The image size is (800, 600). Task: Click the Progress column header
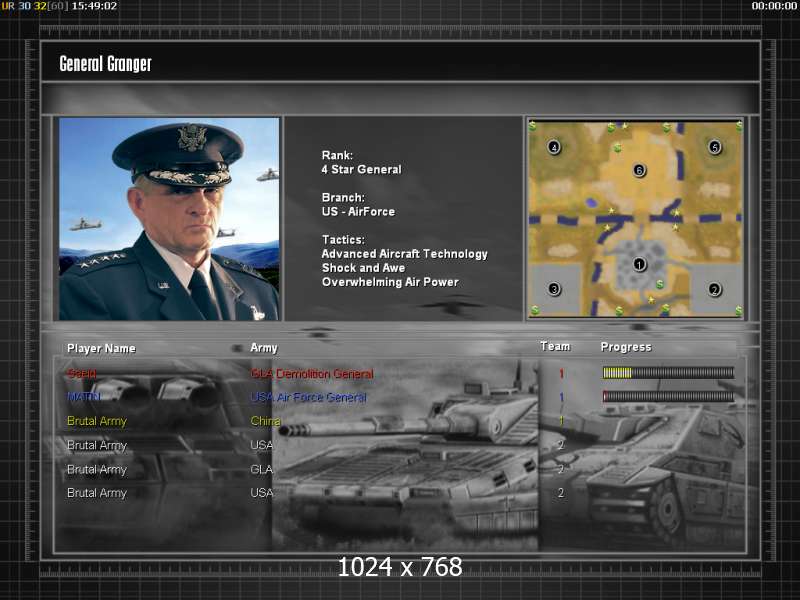[626, 347]
